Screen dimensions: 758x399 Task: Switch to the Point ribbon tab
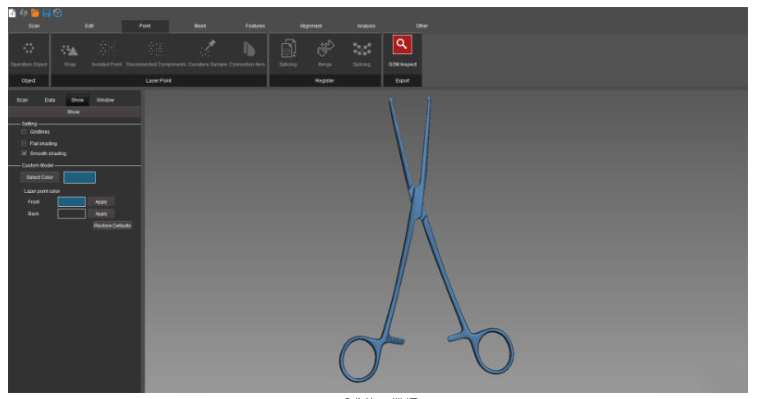[145, 26]
